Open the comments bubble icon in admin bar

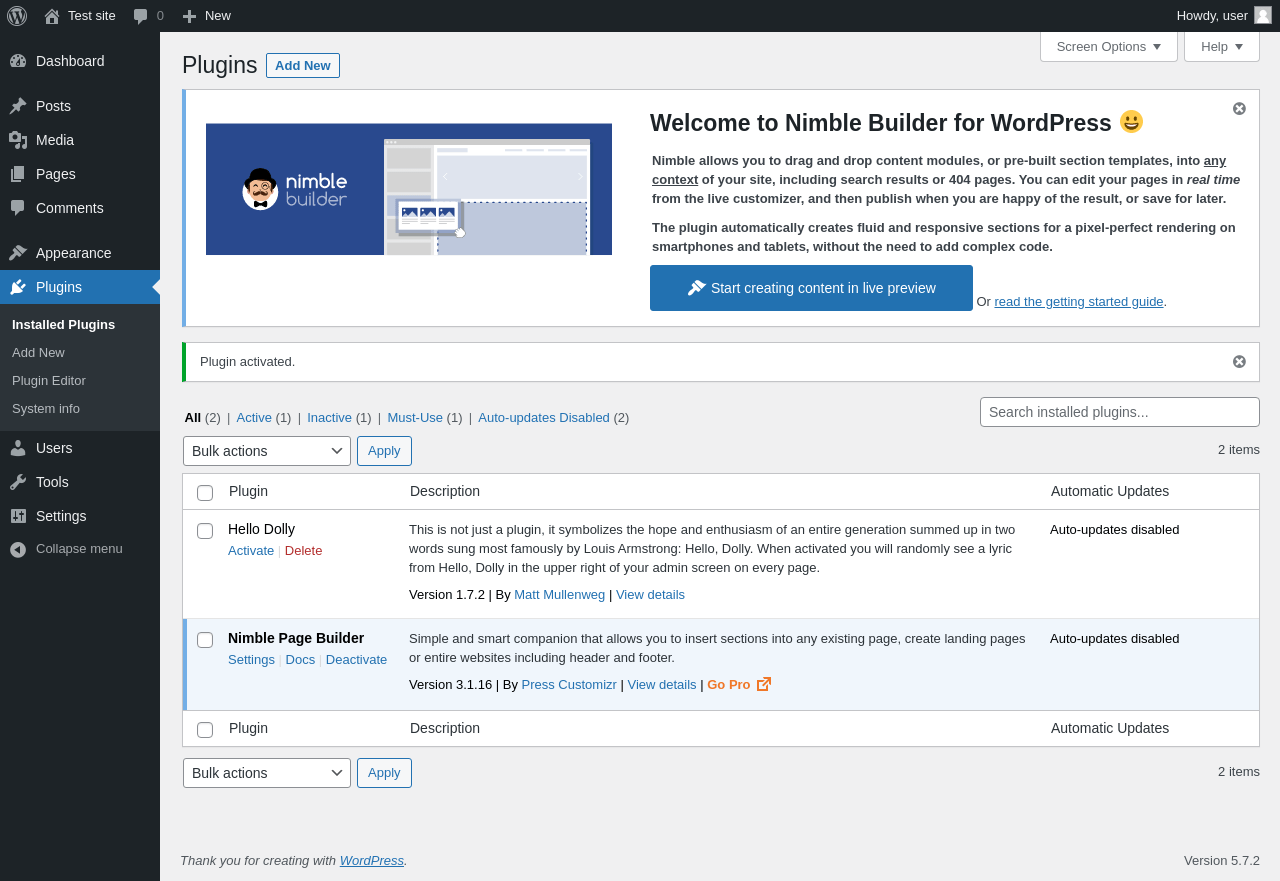pyautogui.click(x=141, y=16)
